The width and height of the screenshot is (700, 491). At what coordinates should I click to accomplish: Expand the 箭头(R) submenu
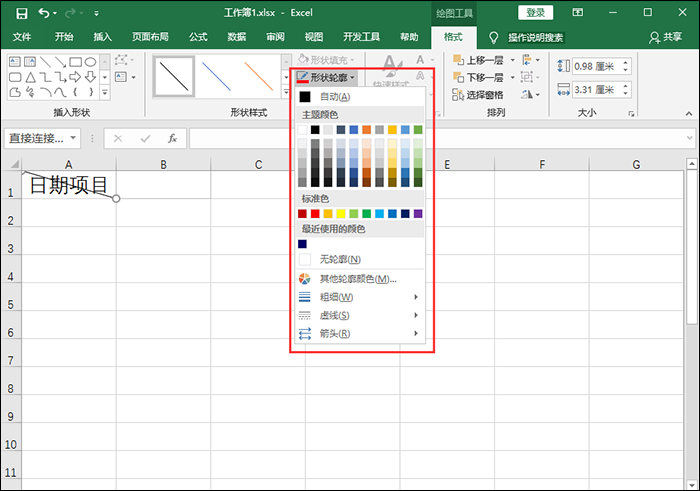click(359, 333)
